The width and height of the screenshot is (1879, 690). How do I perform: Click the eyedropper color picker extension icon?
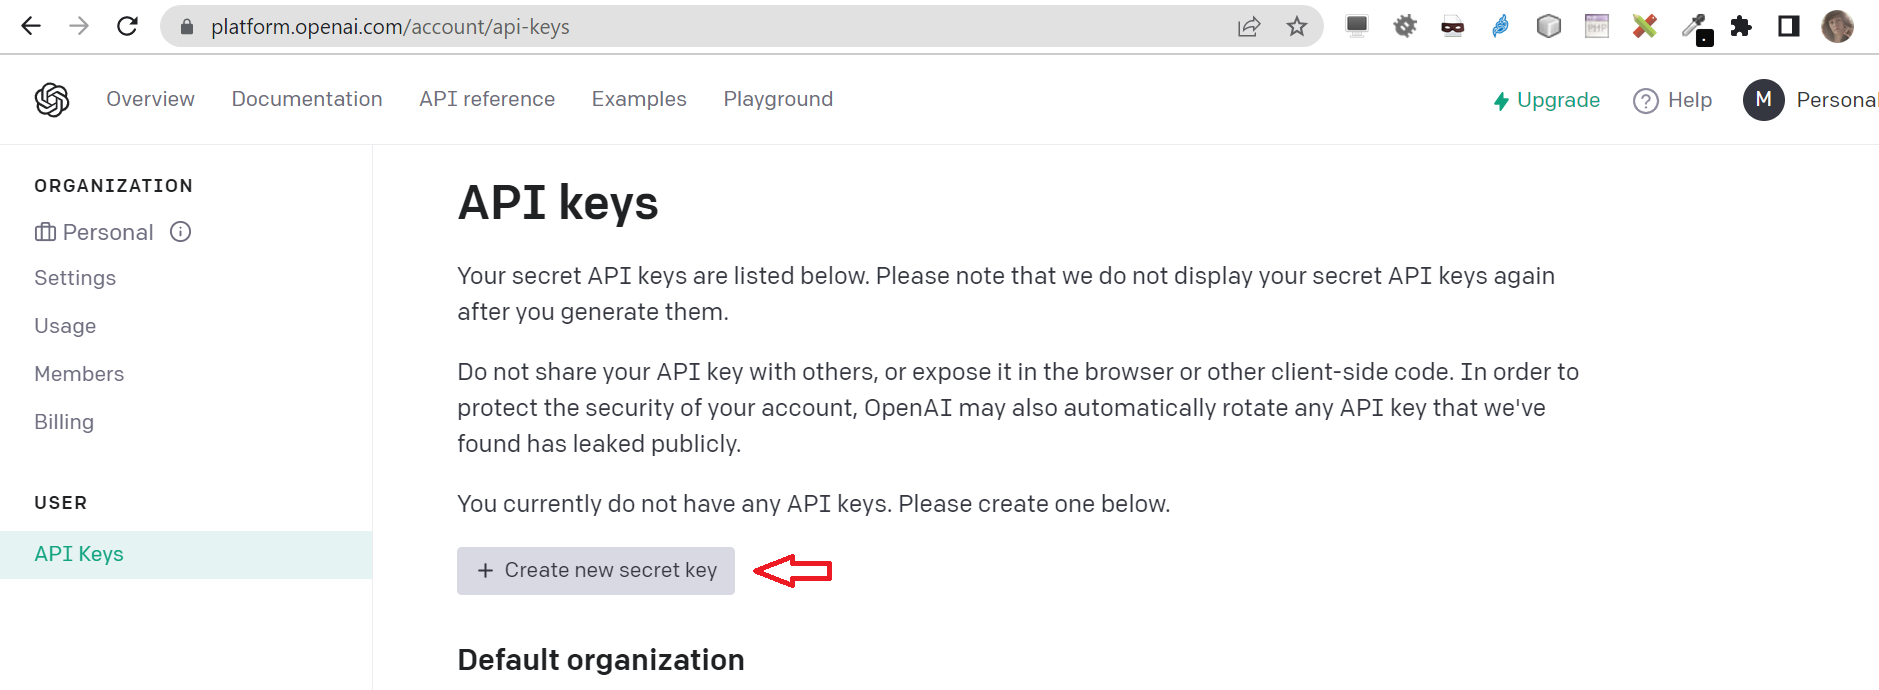(x=1696, y=28)
